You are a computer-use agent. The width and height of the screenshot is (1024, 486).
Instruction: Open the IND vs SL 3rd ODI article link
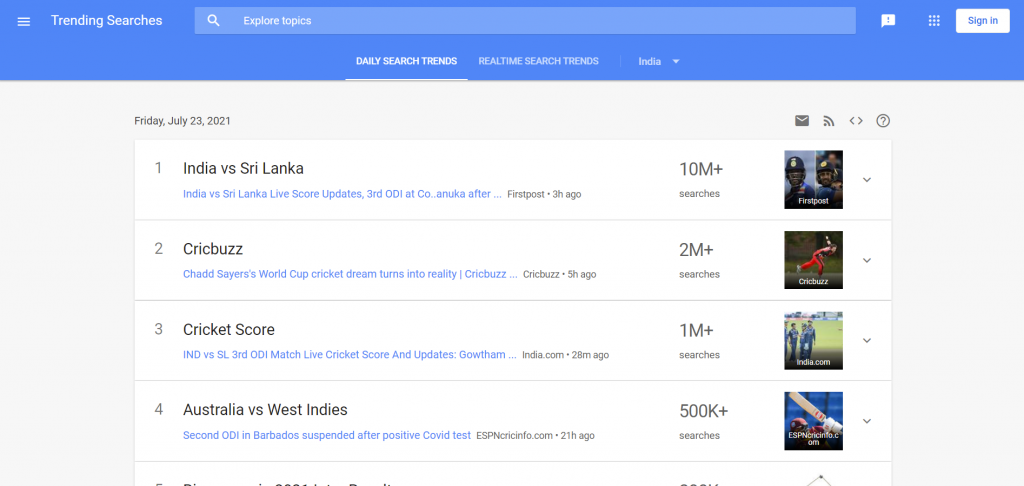tap(349, 355)
